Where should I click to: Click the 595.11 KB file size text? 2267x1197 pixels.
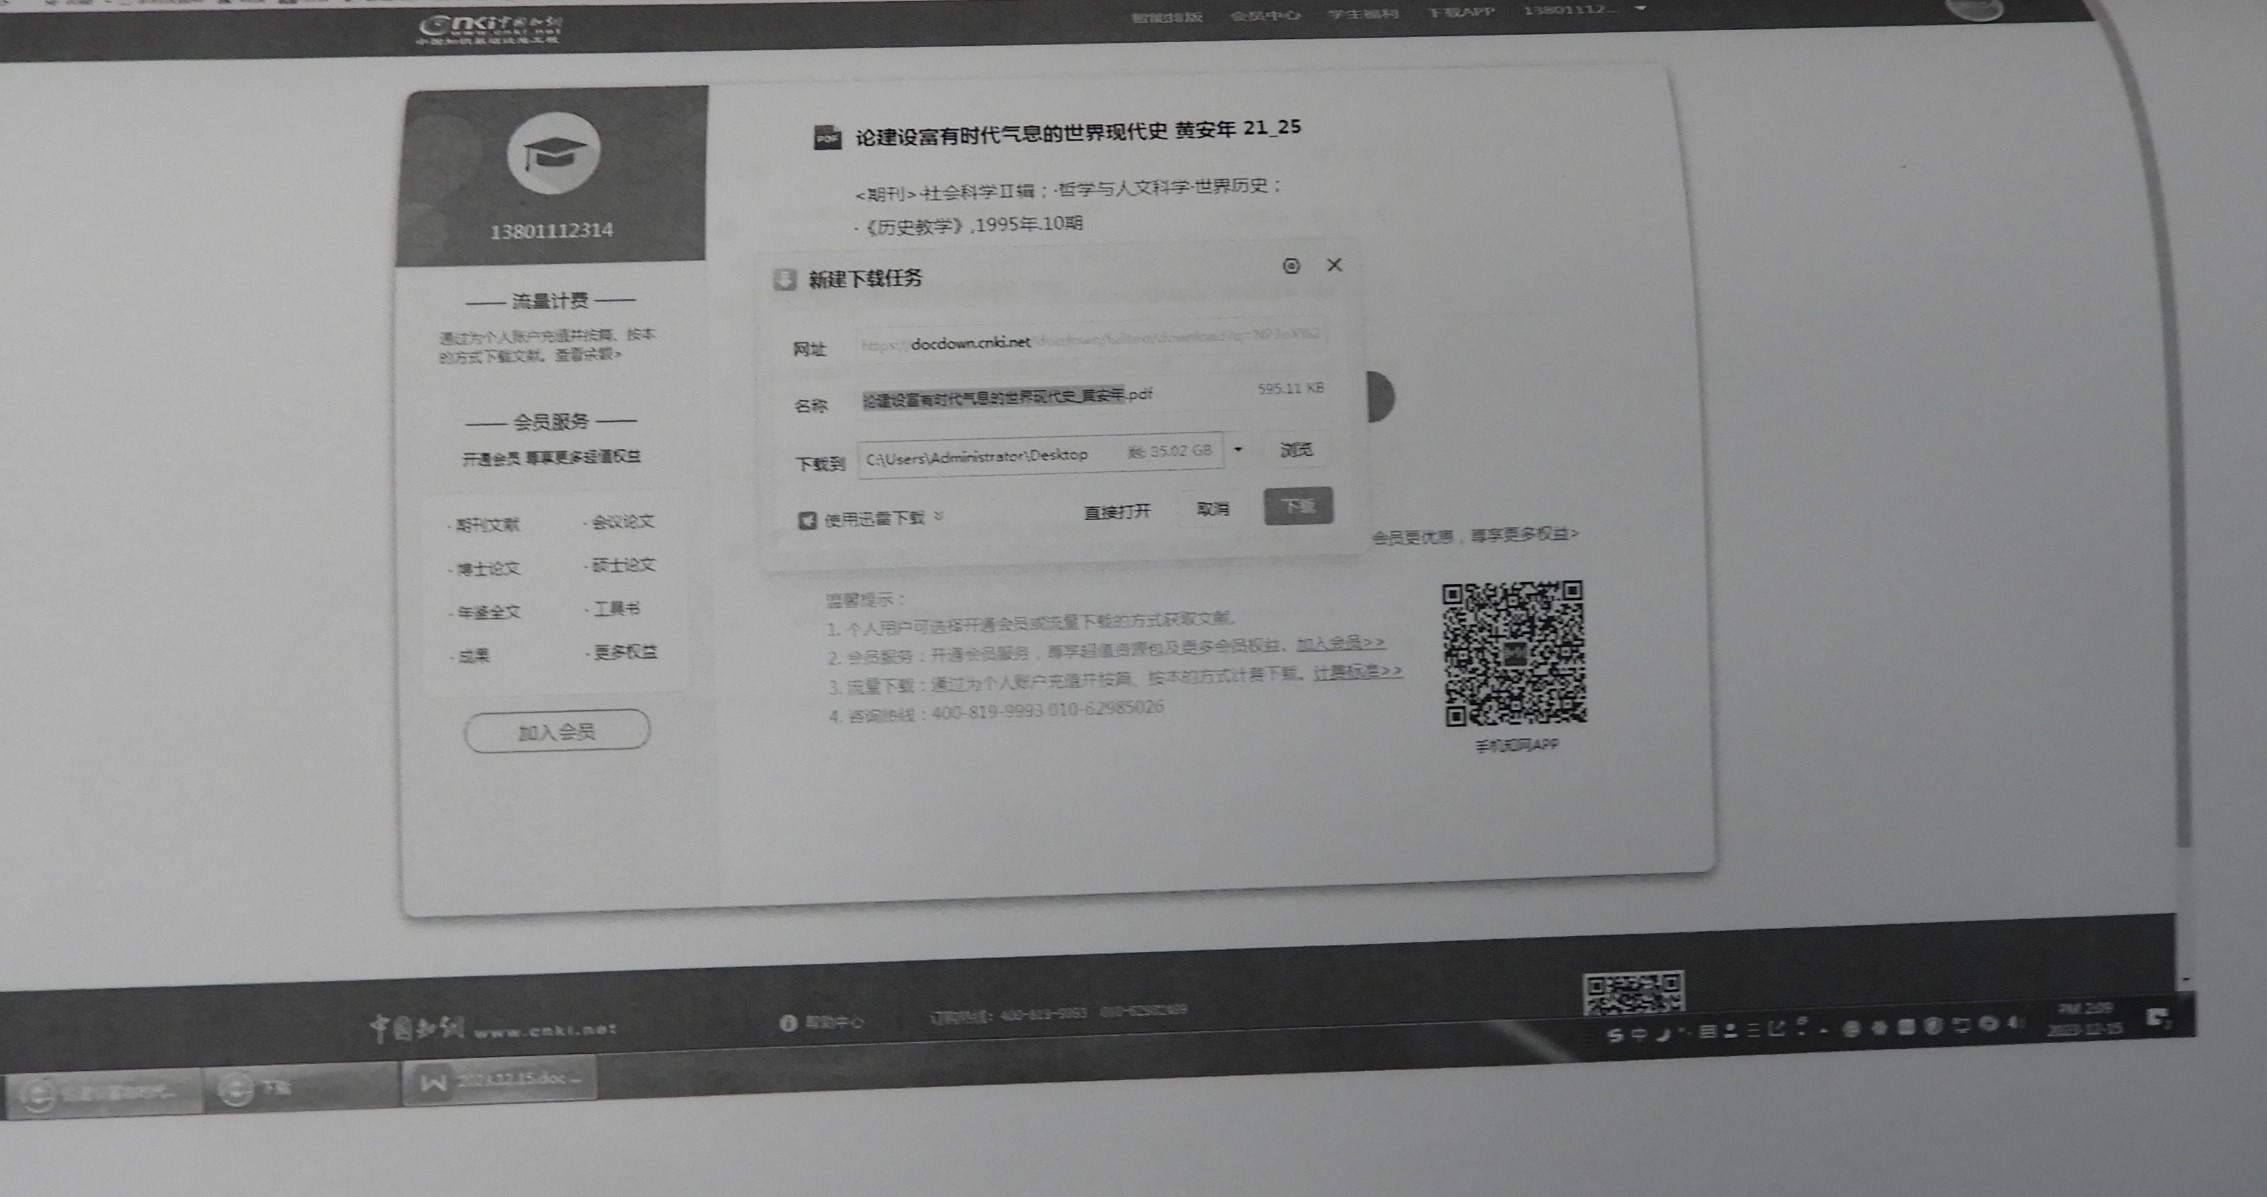(1291, 388)
